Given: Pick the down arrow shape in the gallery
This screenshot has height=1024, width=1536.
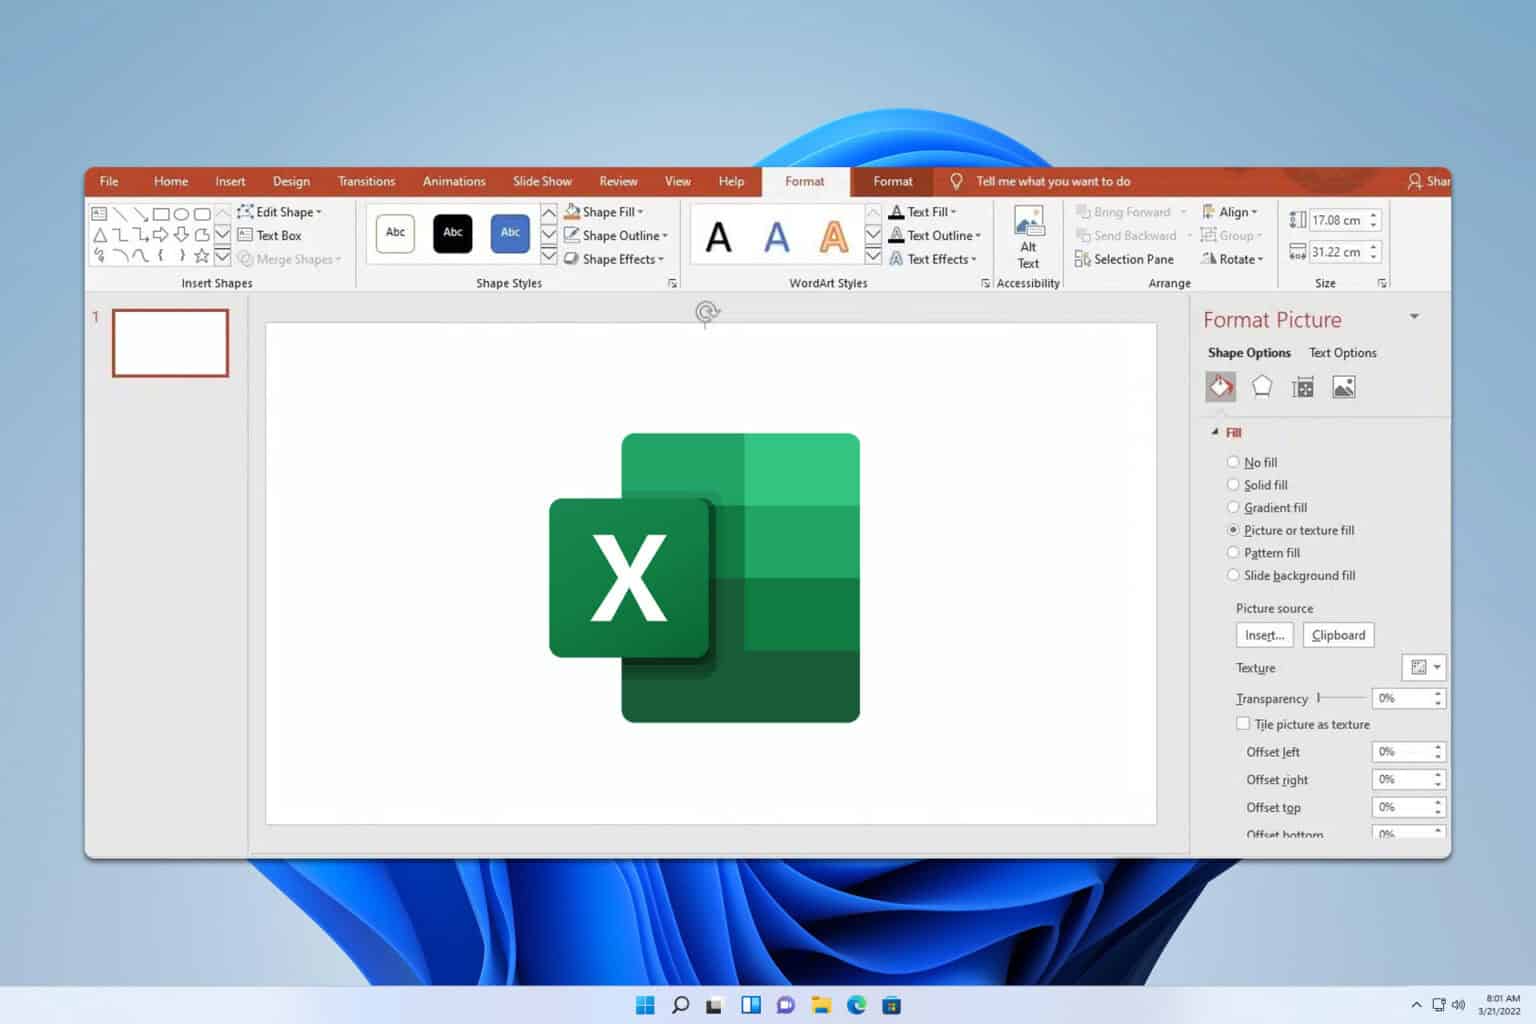Looking at the screenshot, I should point(181,235).
